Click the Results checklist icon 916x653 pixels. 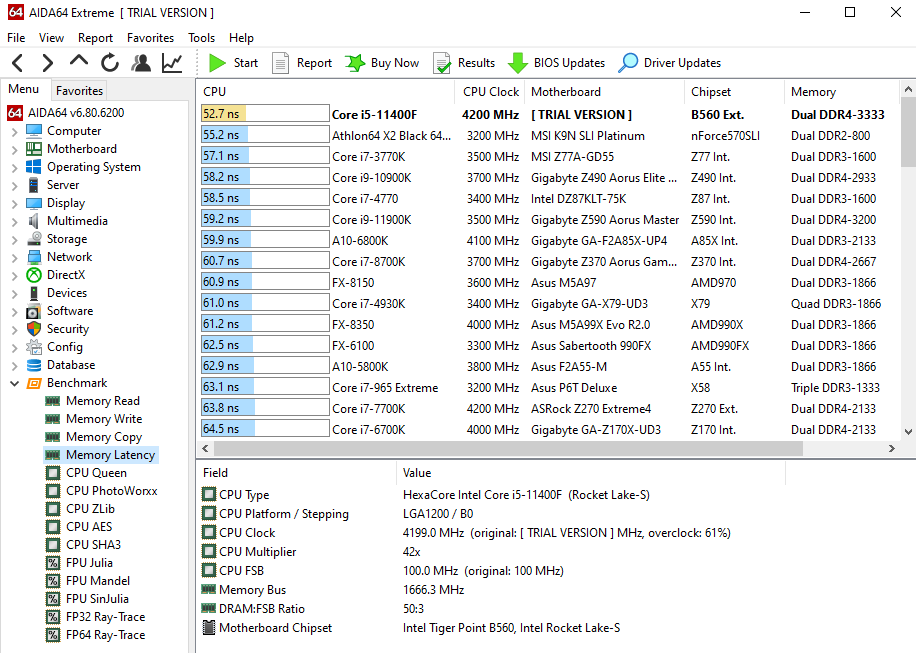coord(442,62)
